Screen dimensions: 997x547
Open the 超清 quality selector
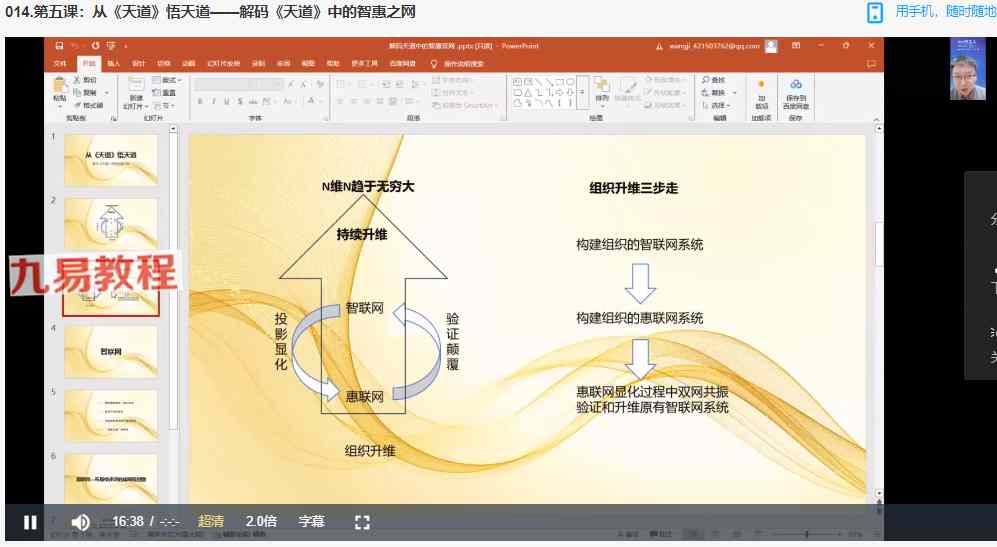211,521
